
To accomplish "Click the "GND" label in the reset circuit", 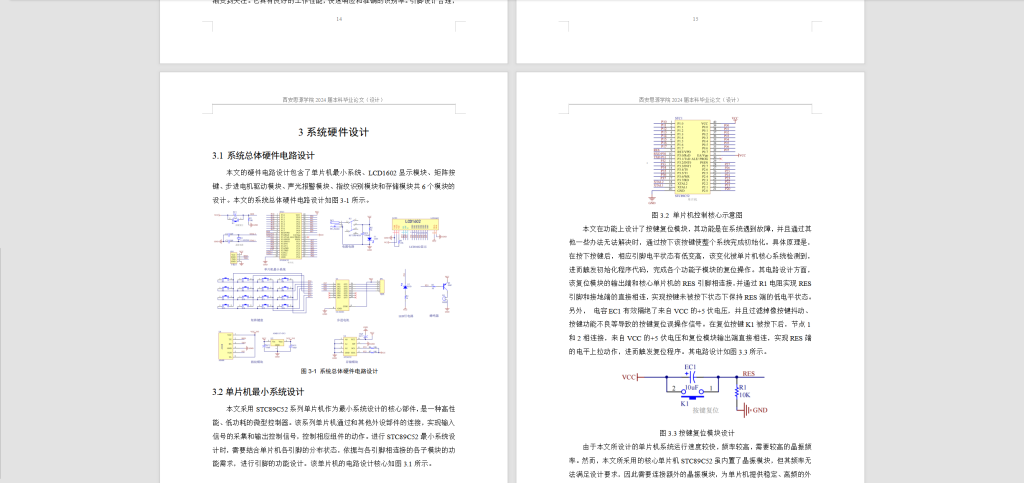I will 760,411.
